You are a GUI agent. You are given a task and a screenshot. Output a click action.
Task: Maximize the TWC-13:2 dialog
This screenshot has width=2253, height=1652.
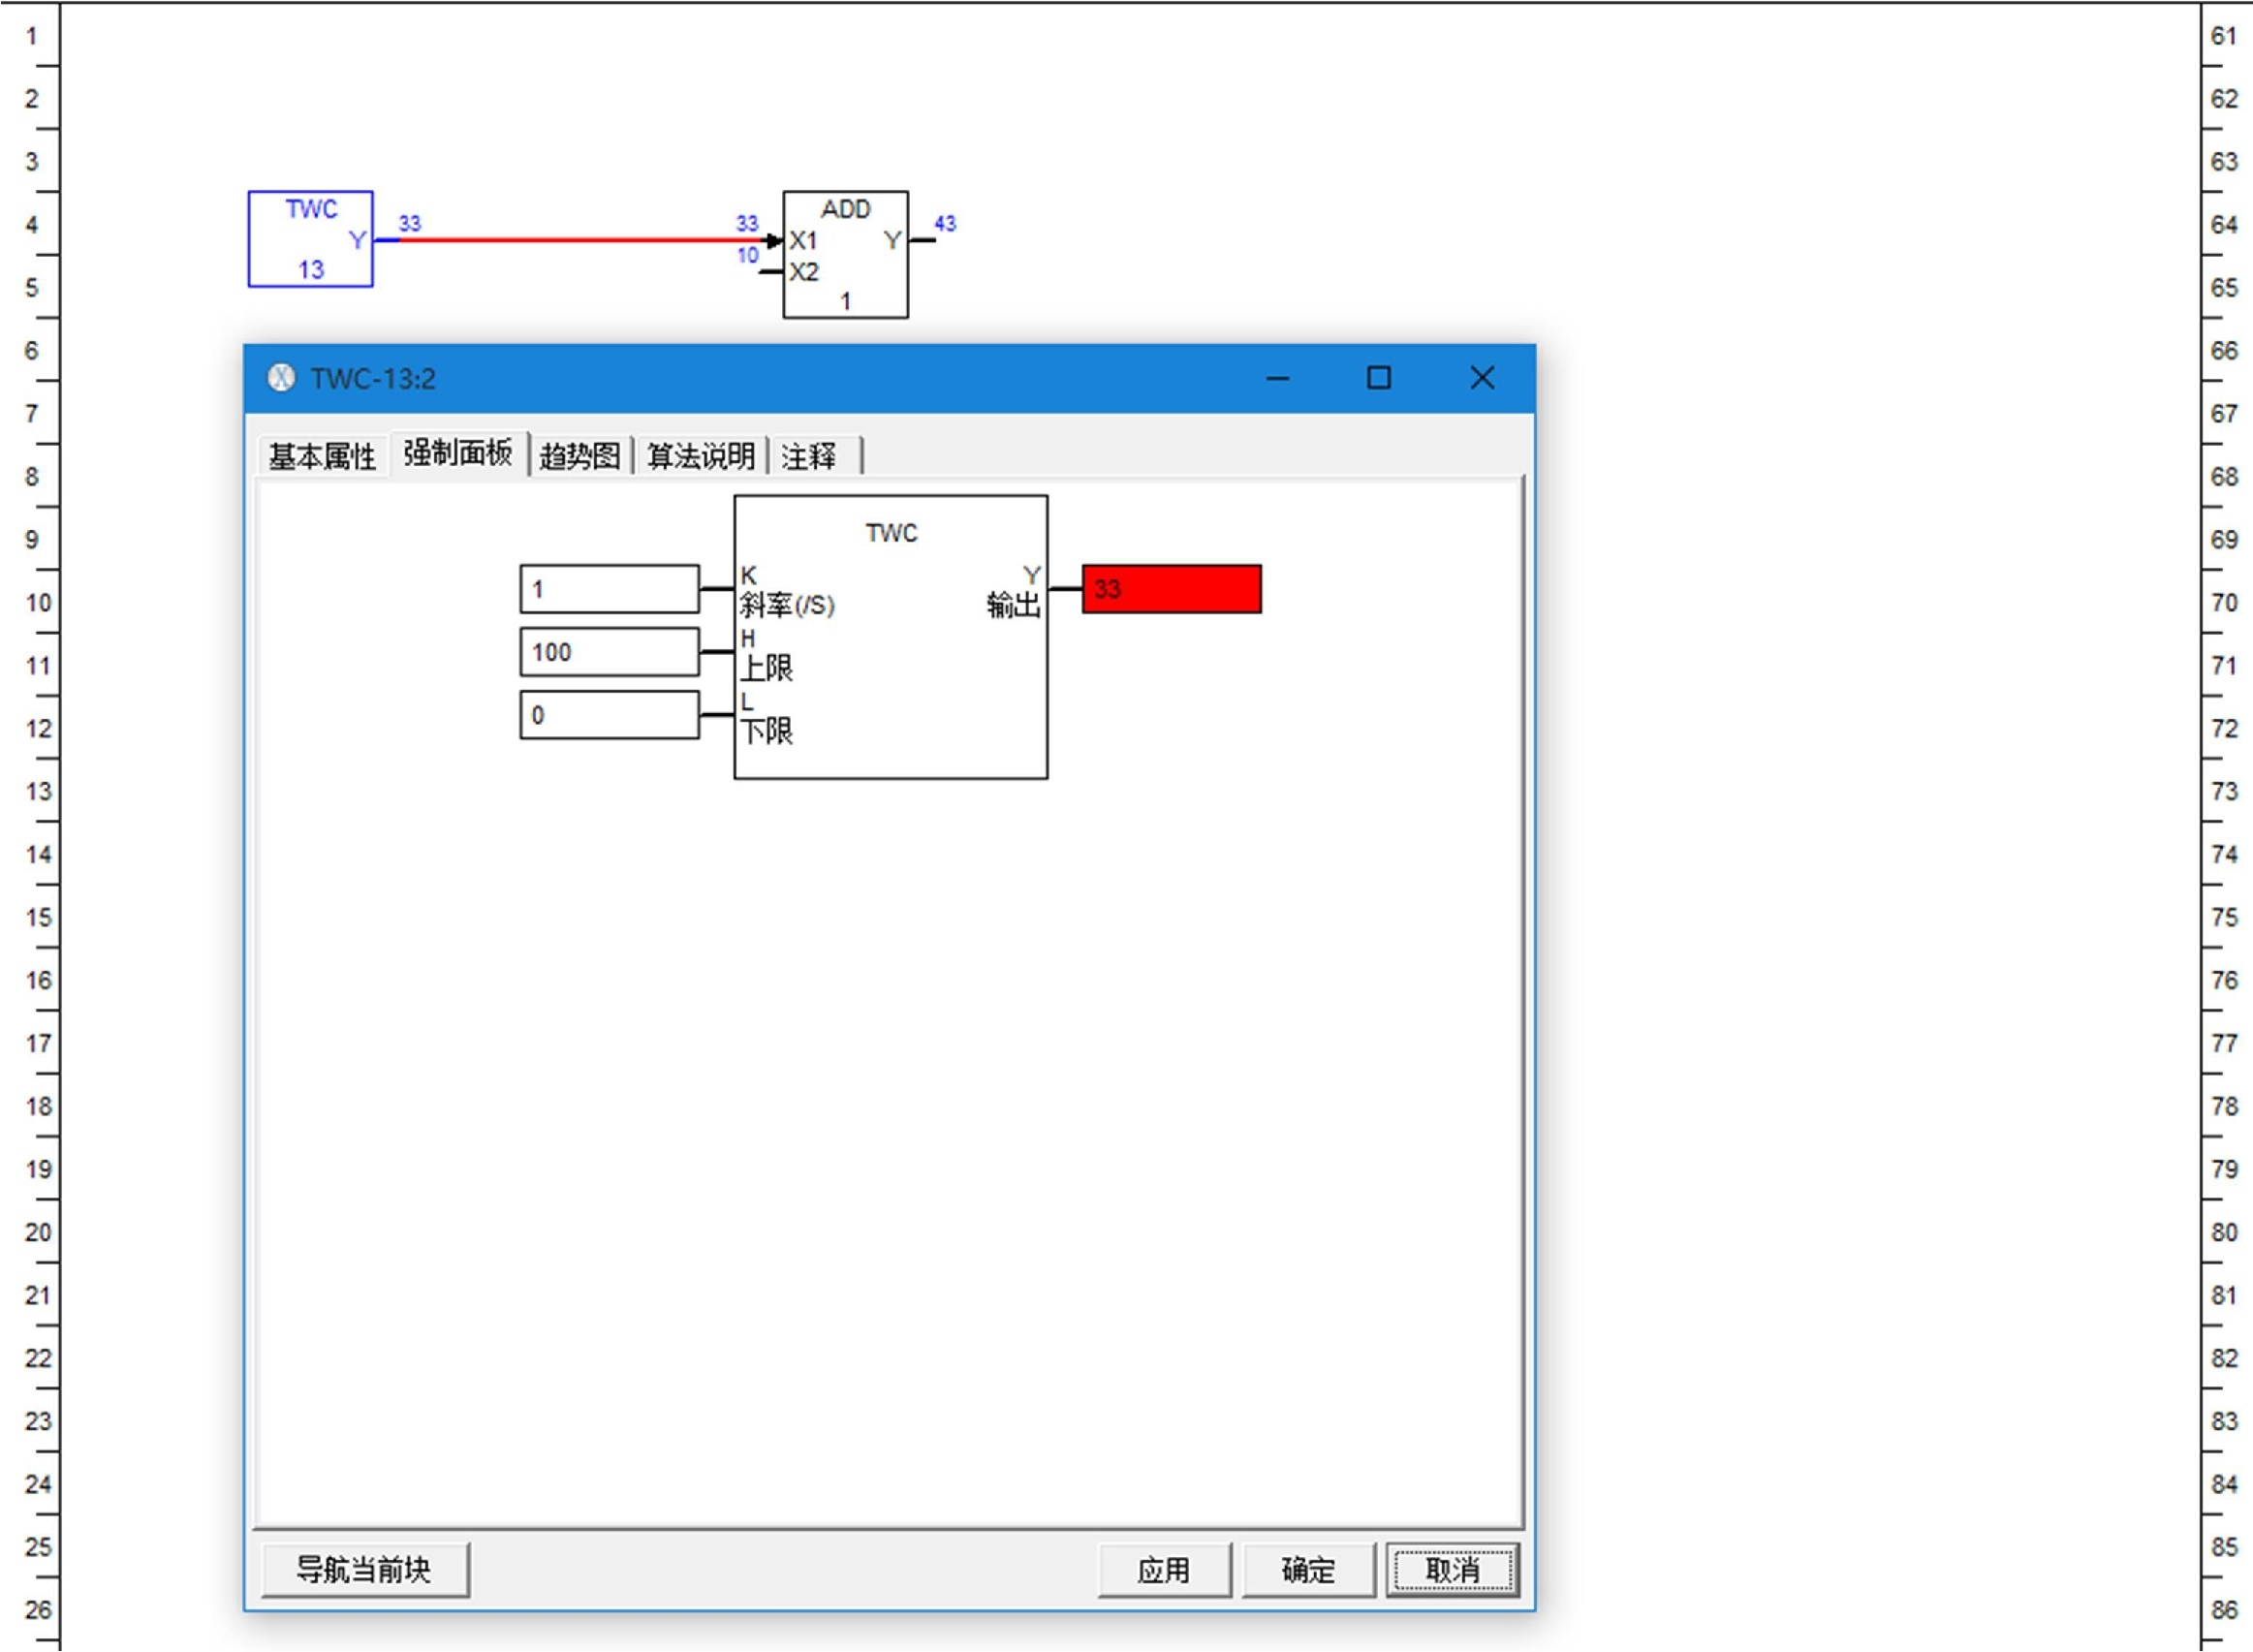point(1379,378)
